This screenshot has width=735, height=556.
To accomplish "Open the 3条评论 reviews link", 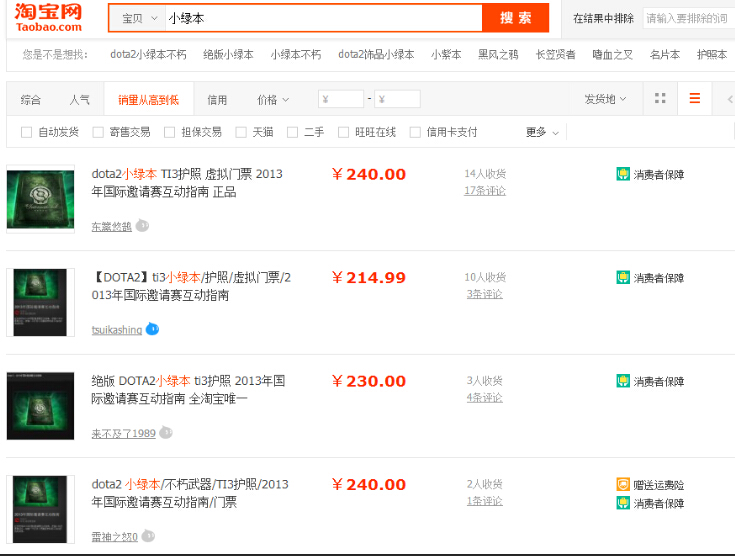I will 485,294.
